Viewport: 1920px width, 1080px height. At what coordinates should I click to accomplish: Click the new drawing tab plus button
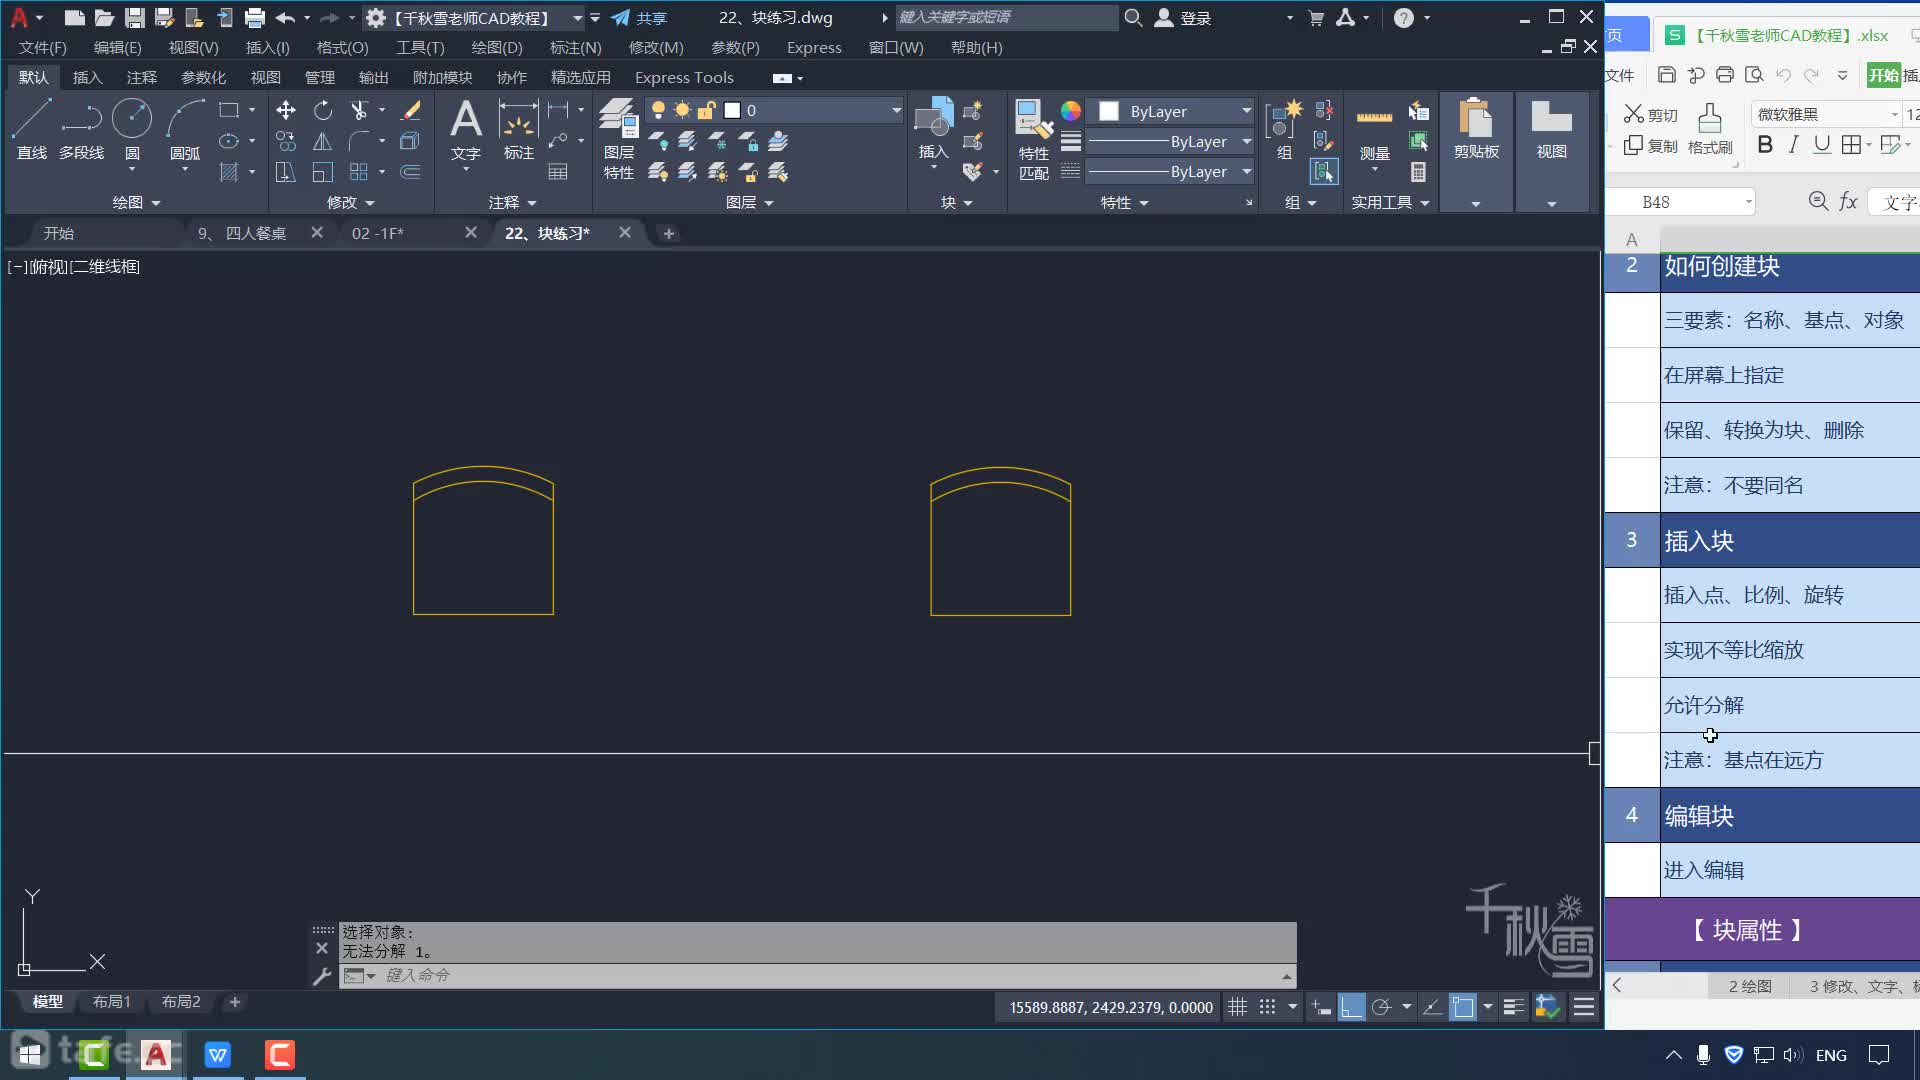coord(669,233)
